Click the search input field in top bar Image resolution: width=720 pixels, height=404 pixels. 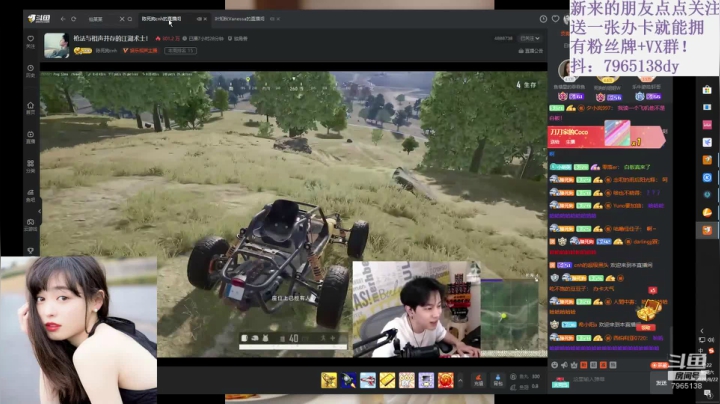(102, 19)
